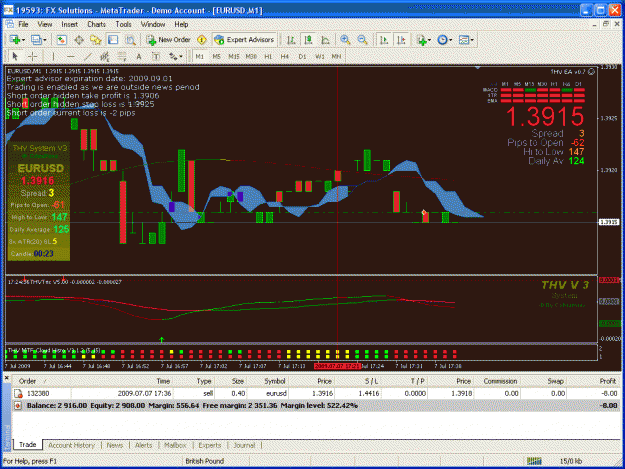Switch timeframe to M30
The width and height of the screenshot is (625, 469).
tap(251, 57)
